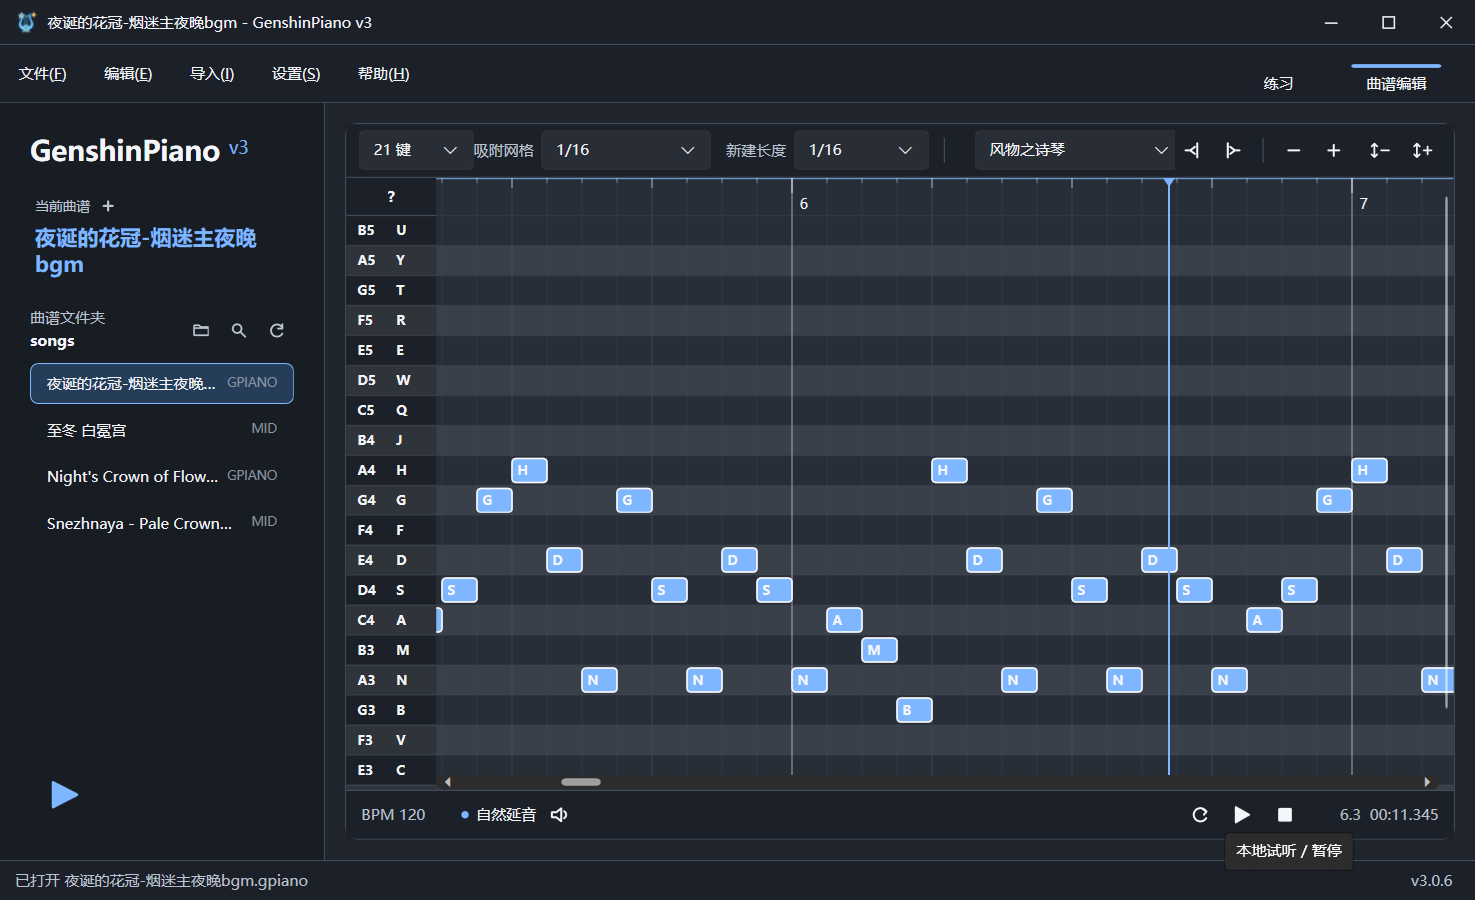Click the plus zoom-in icon in toolbar
Image resolution: width=1475 pixels, height=900 pixels.
(x=1333, y=150)
